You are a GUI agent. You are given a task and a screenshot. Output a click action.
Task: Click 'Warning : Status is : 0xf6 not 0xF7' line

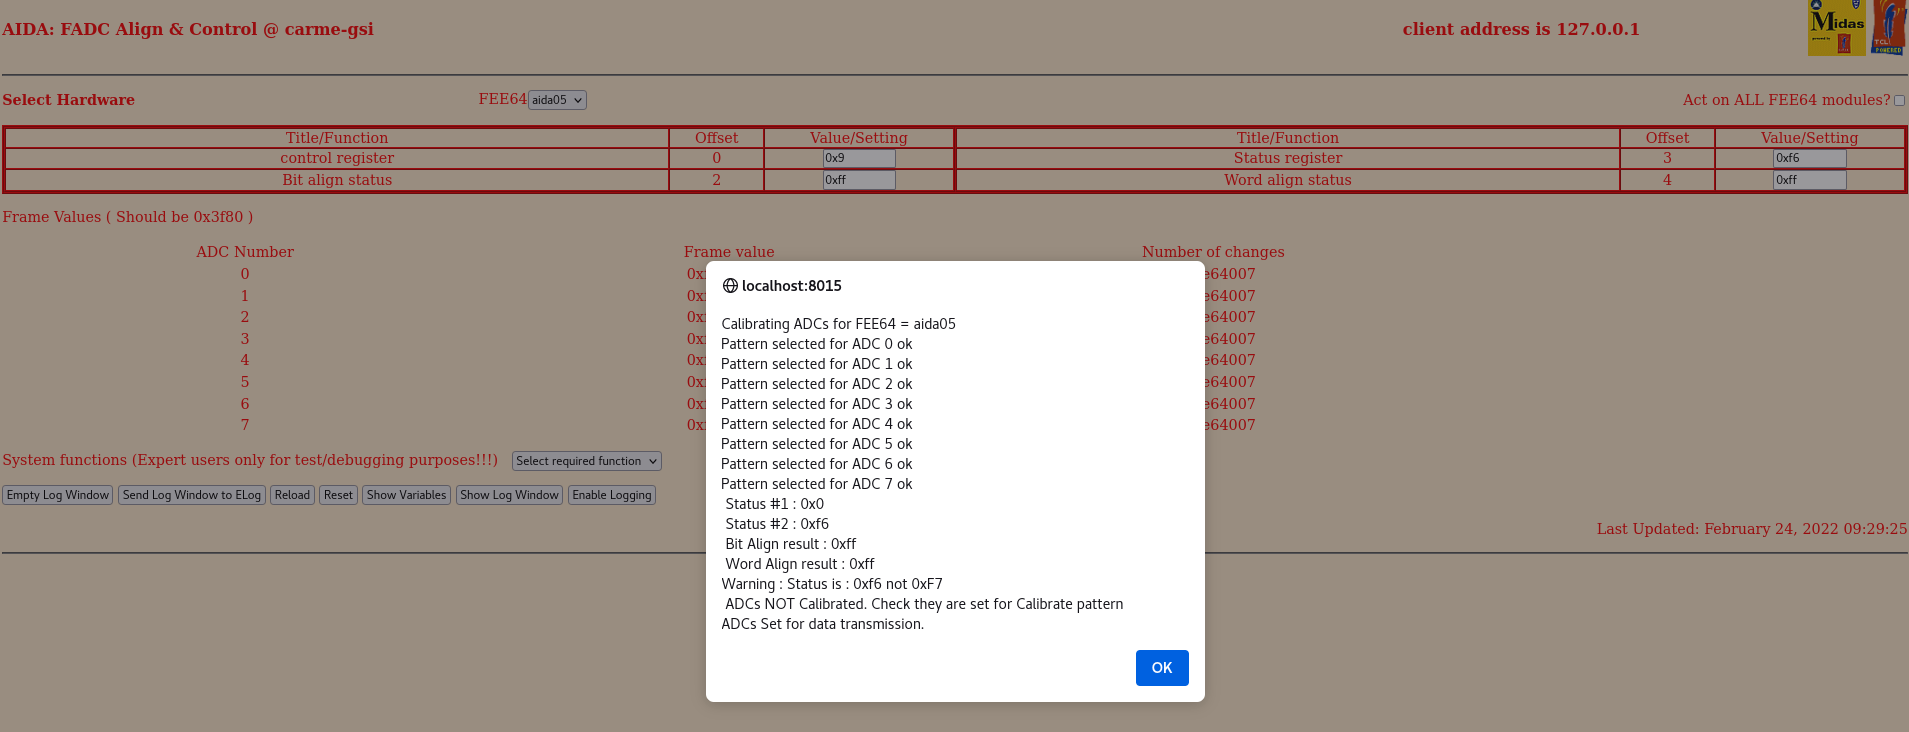pyautogui.click(x=832, y=584)
